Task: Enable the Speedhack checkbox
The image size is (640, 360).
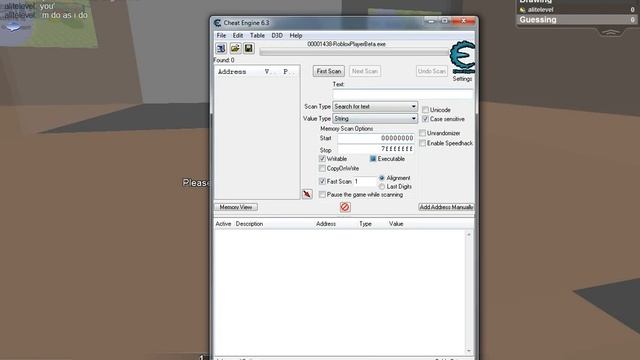Action: pyautogui.click(x=423, y=143)
